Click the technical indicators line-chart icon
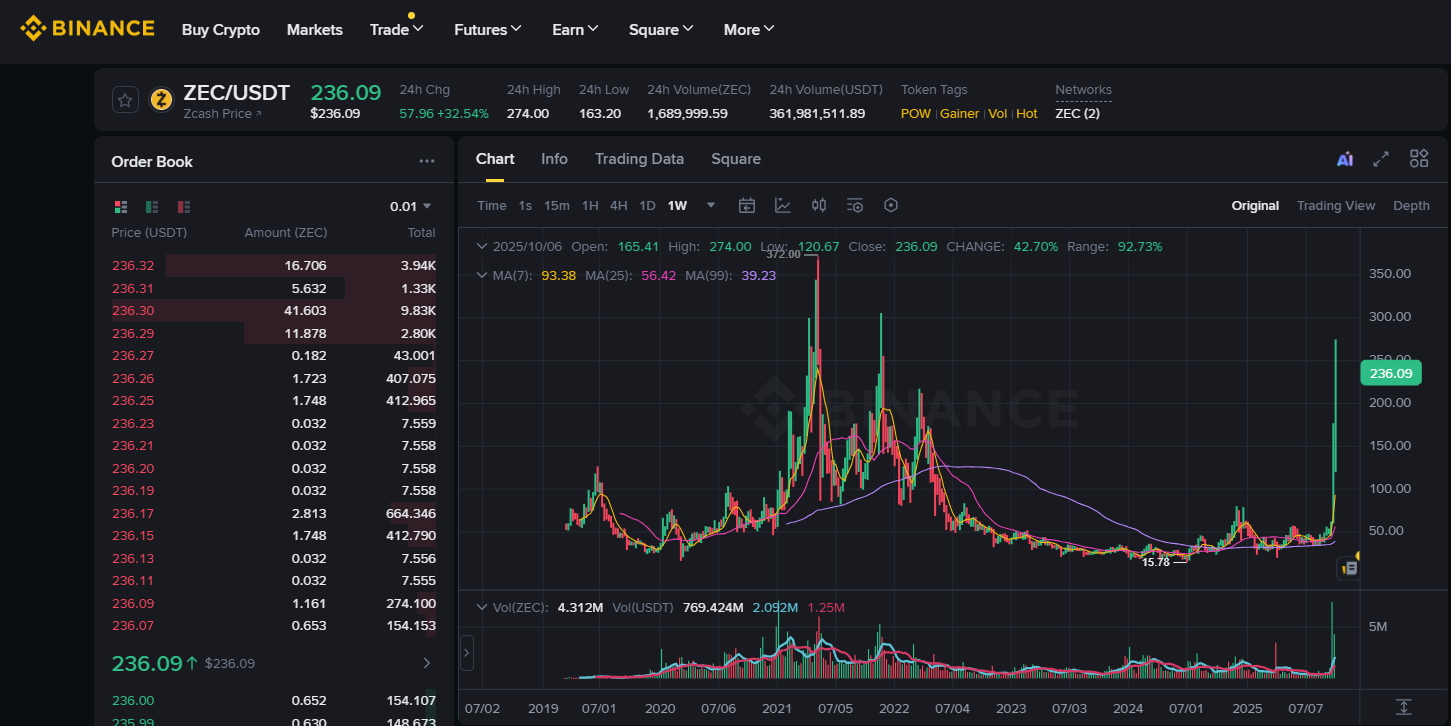 click(x=783, y=206)
